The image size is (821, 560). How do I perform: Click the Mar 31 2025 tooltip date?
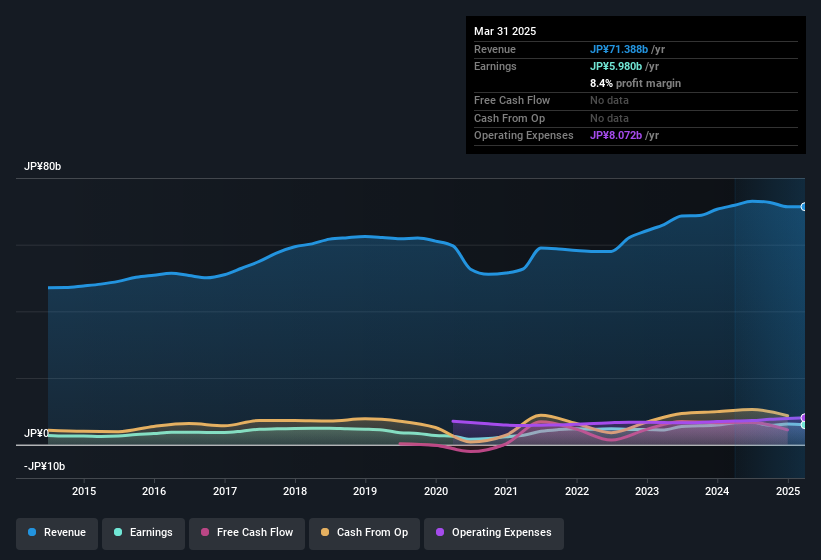[x=505, y=31]
